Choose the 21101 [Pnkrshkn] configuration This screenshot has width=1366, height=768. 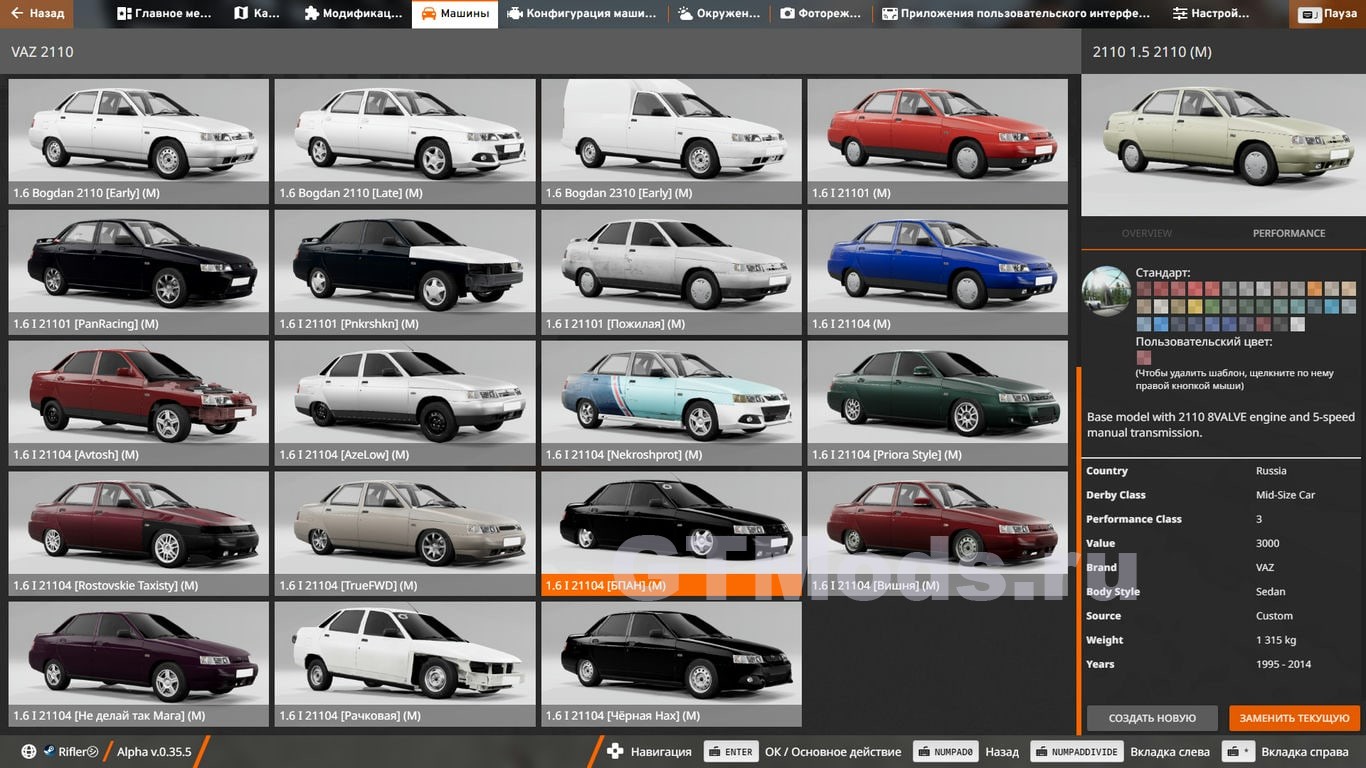click(405, 272)
